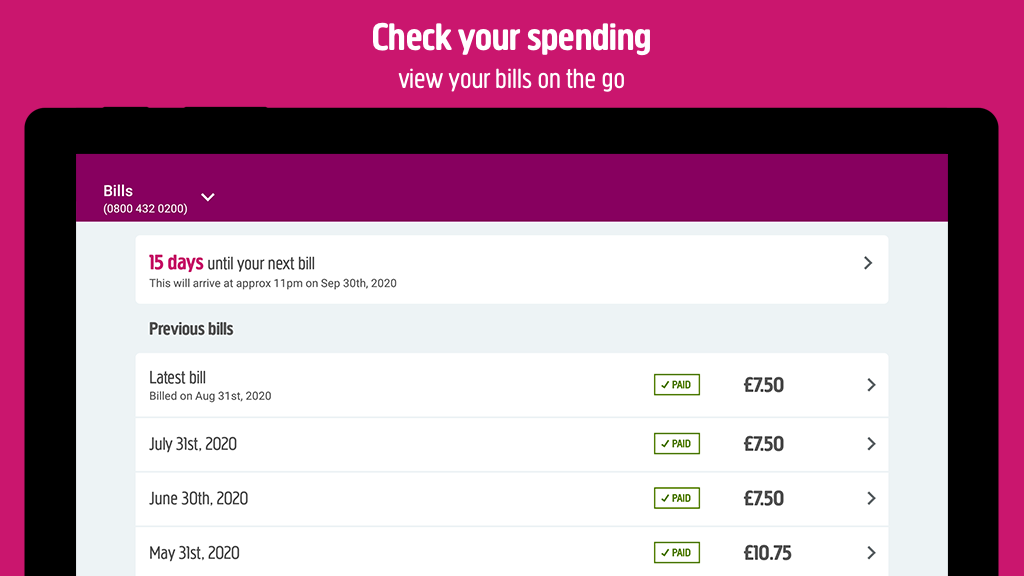This screenshot has width=1024, height=576.
Task: Select next bill arrival time text
Action: point(272,283)
